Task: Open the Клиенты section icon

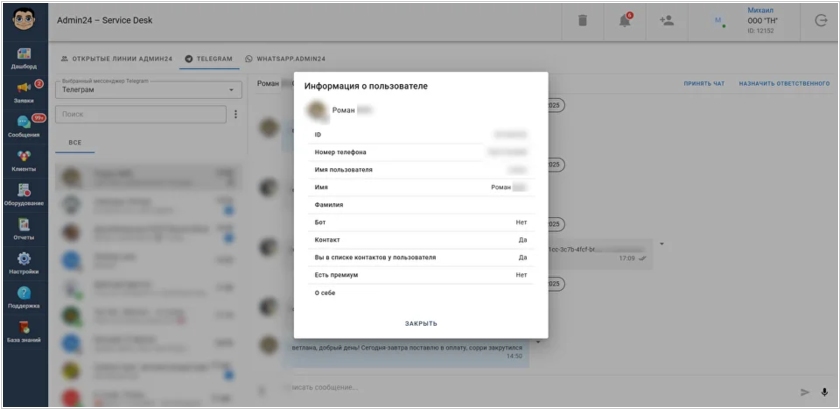Action: tap(24, 156)
